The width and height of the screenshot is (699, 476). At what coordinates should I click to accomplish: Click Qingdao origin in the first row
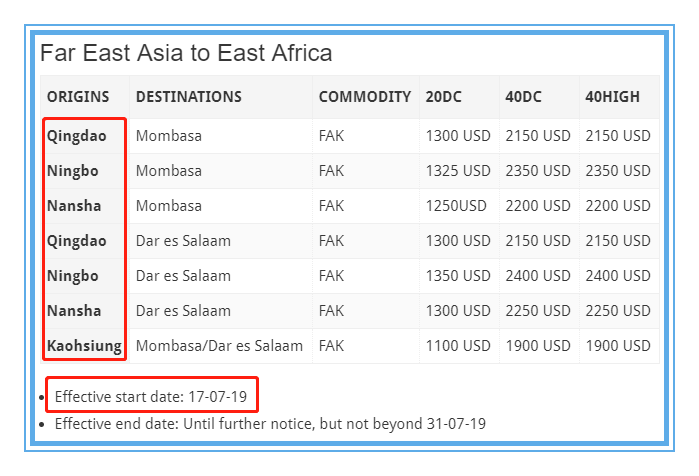coord(75,136)
